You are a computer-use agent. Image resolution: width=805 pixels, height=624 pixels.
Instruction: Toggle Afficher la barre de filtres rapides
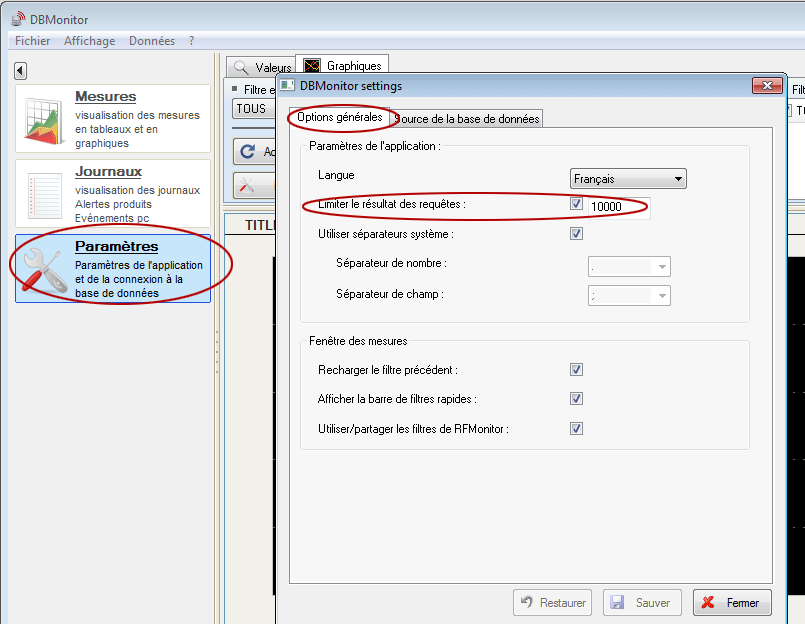pyautogui.click(x=576, y=399)
